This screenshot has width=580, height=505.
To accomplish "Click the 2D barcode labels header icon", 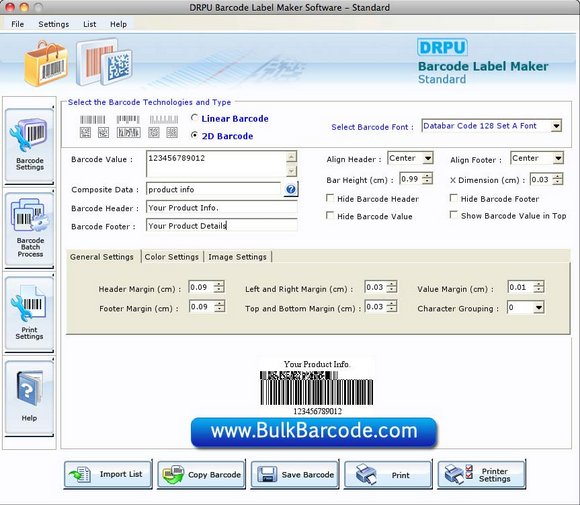I will pos(104,62).
